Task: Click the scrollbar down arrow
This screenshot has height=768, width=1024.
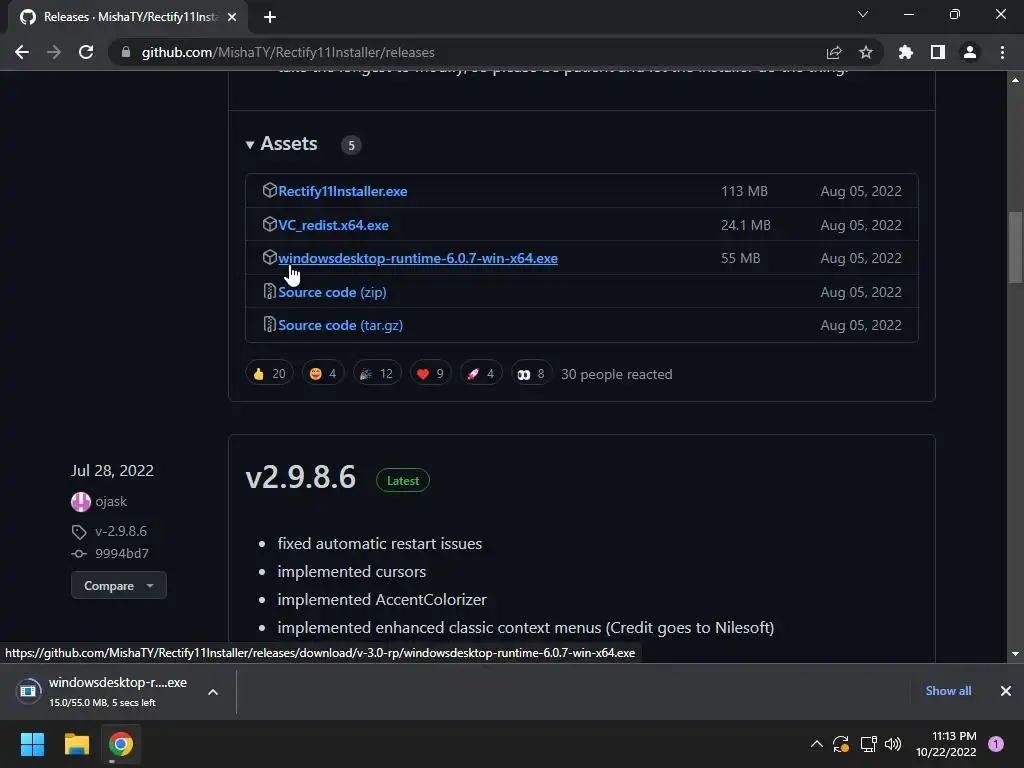Action: pyautogui.click(x=1016, y=654)
